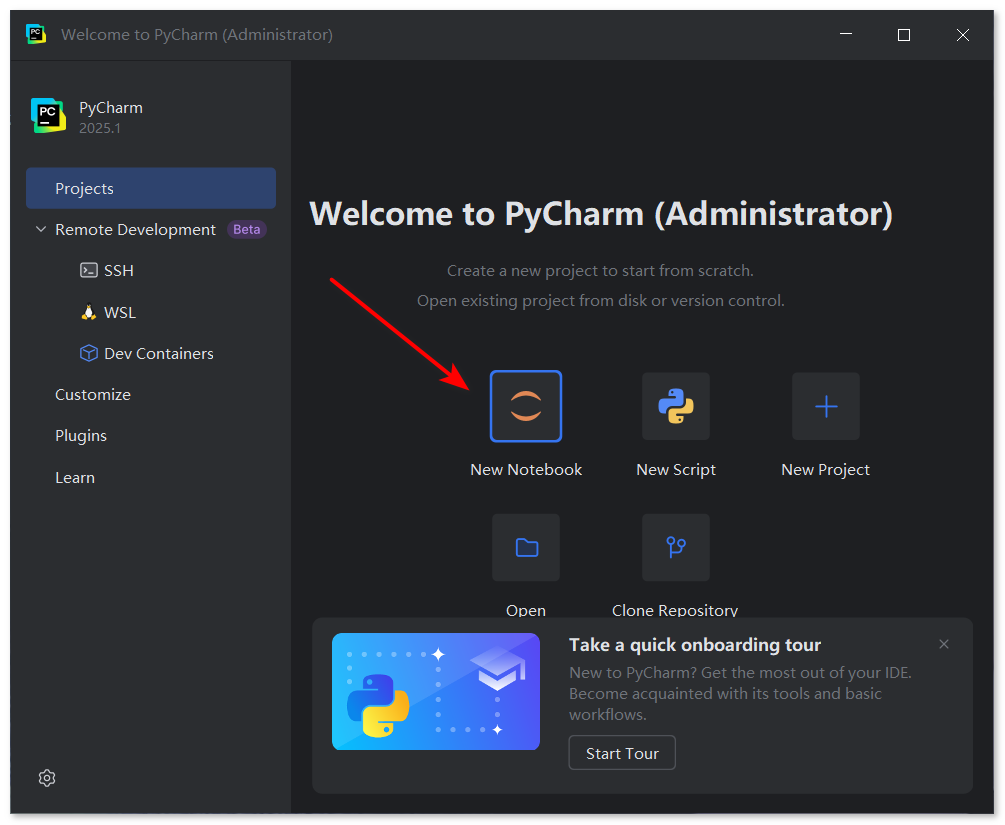Screen dimensions: 1005x825
Task: Click the WSL penguin icon
Action: click(88, 312)
